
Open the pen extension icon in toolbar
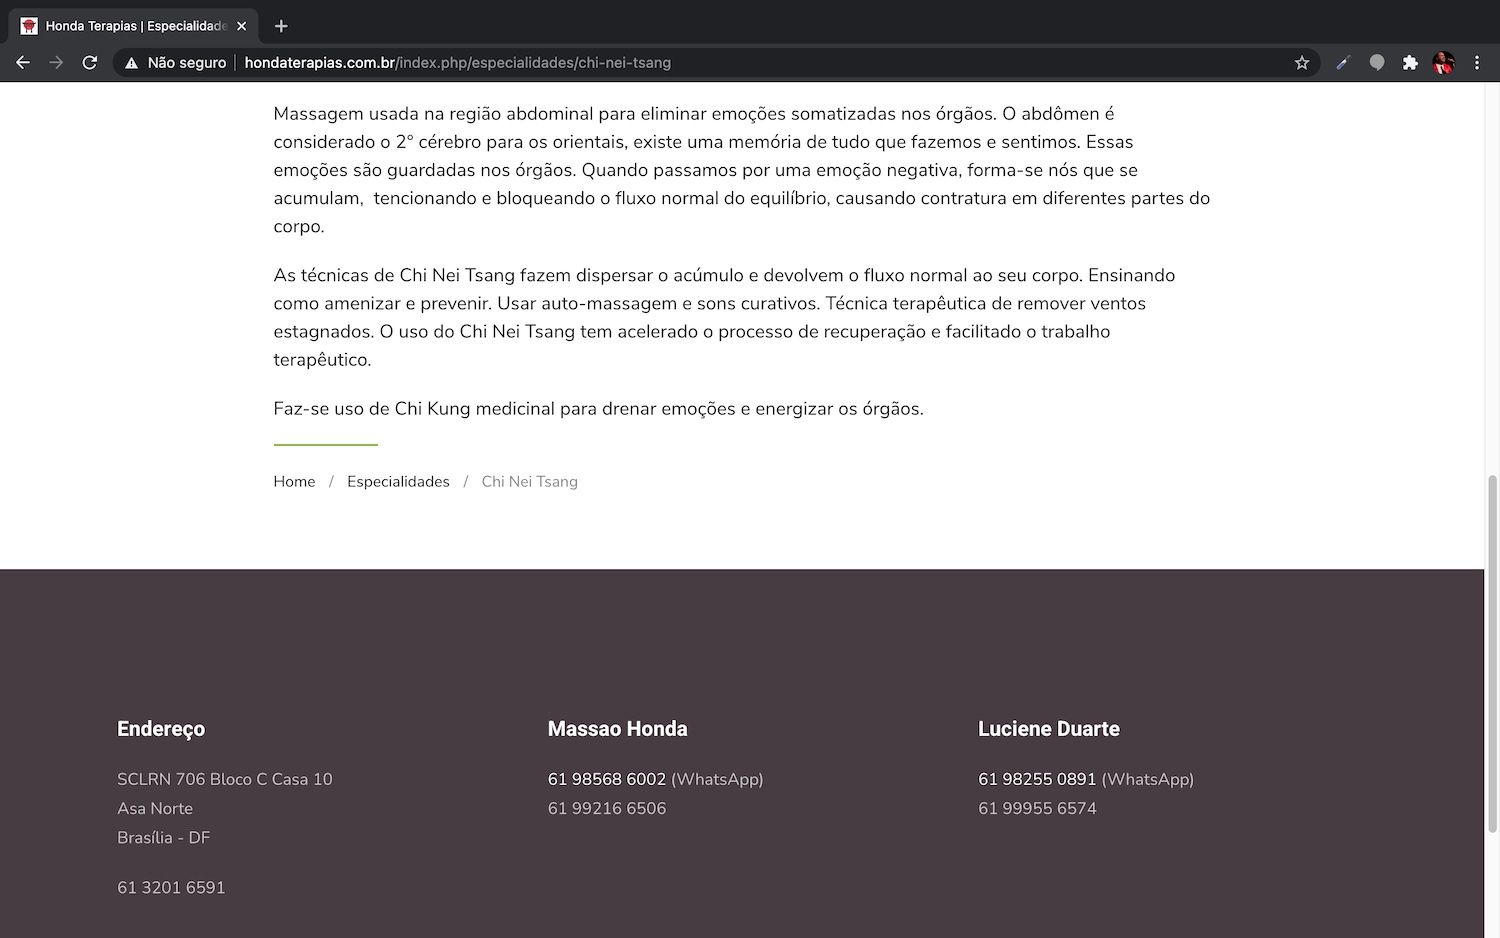(x=1343, y=63)
